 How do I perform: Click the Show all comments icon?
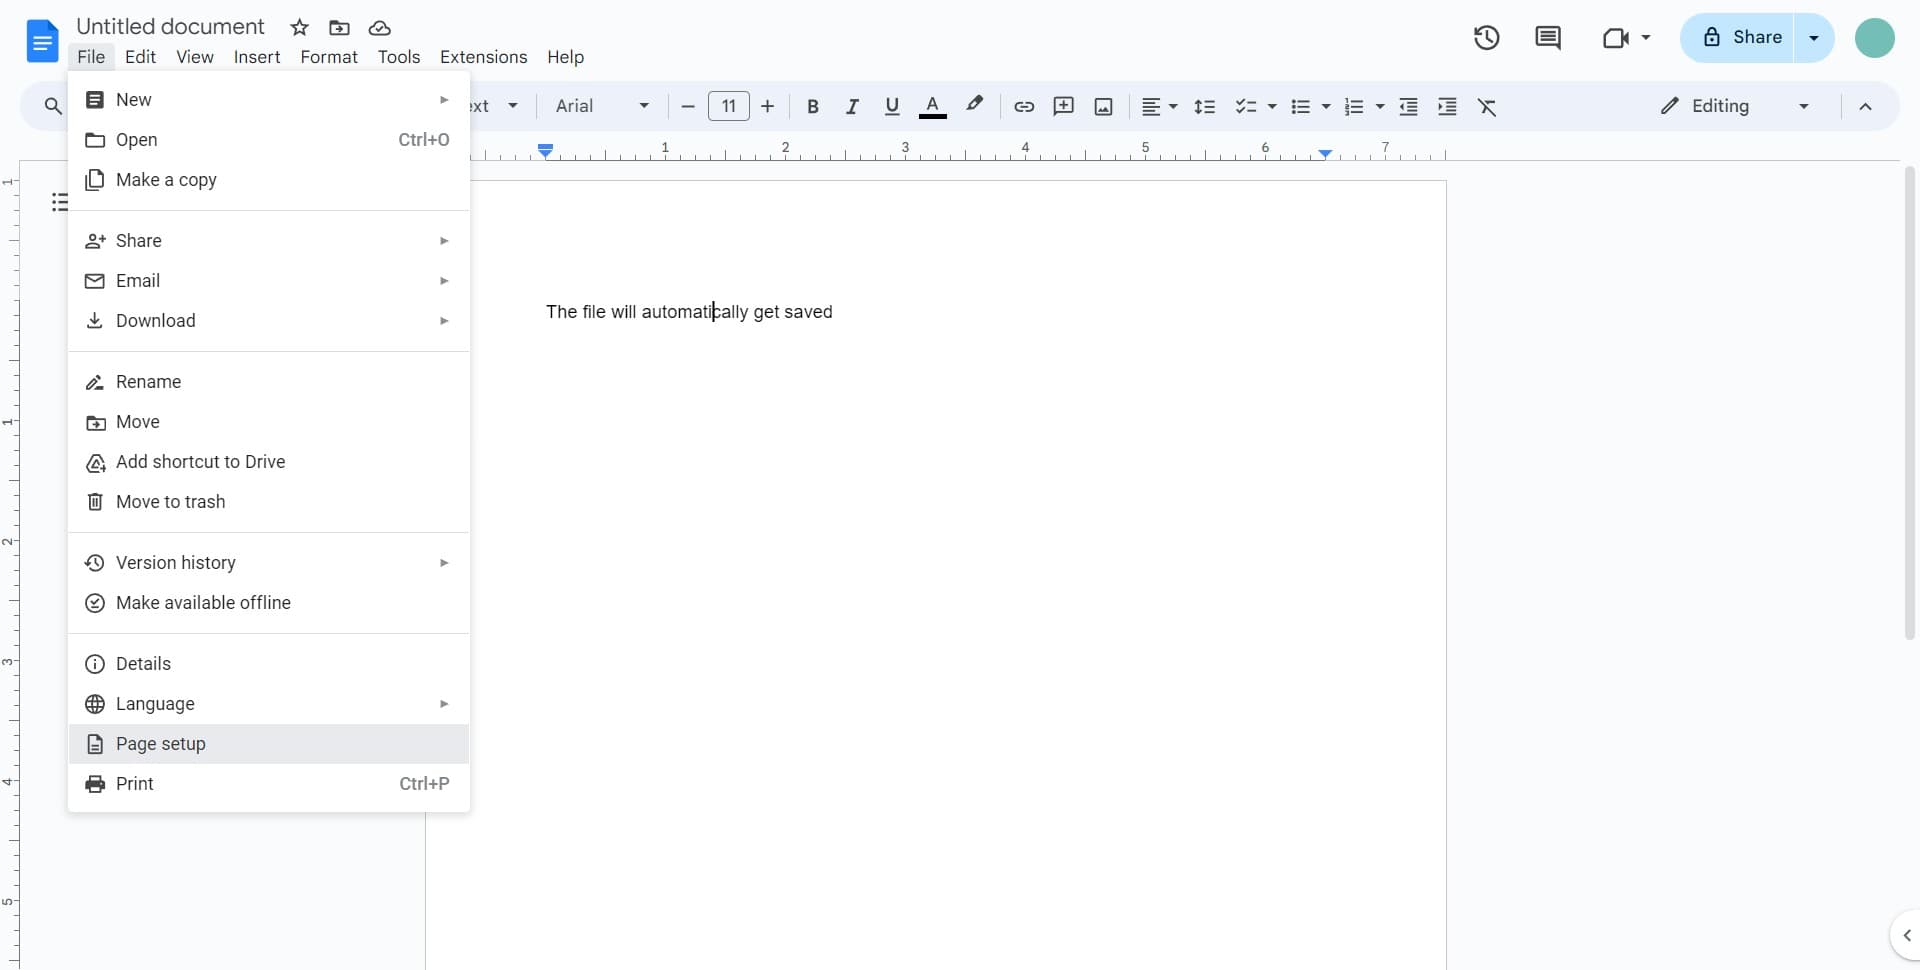pos(1548,37)
